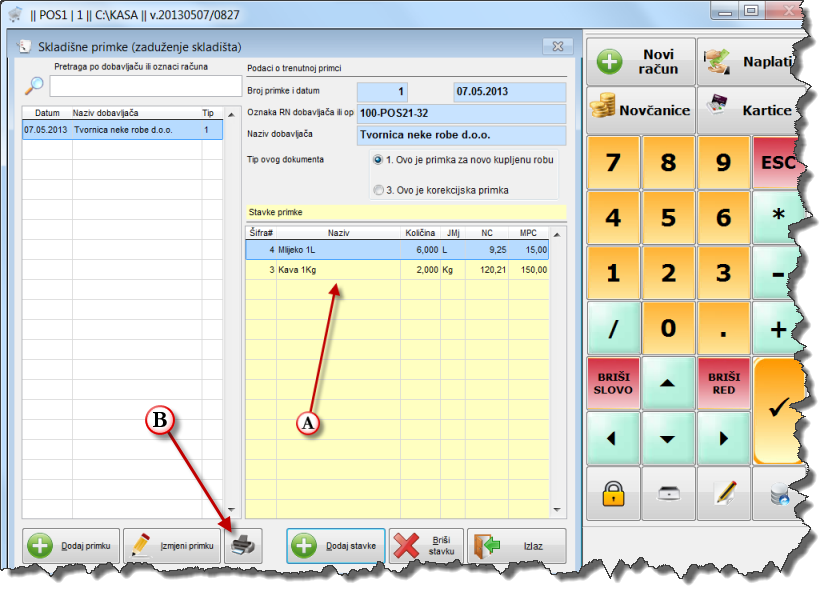Click scroll-down arrow of supplier list

pos(231,510)
